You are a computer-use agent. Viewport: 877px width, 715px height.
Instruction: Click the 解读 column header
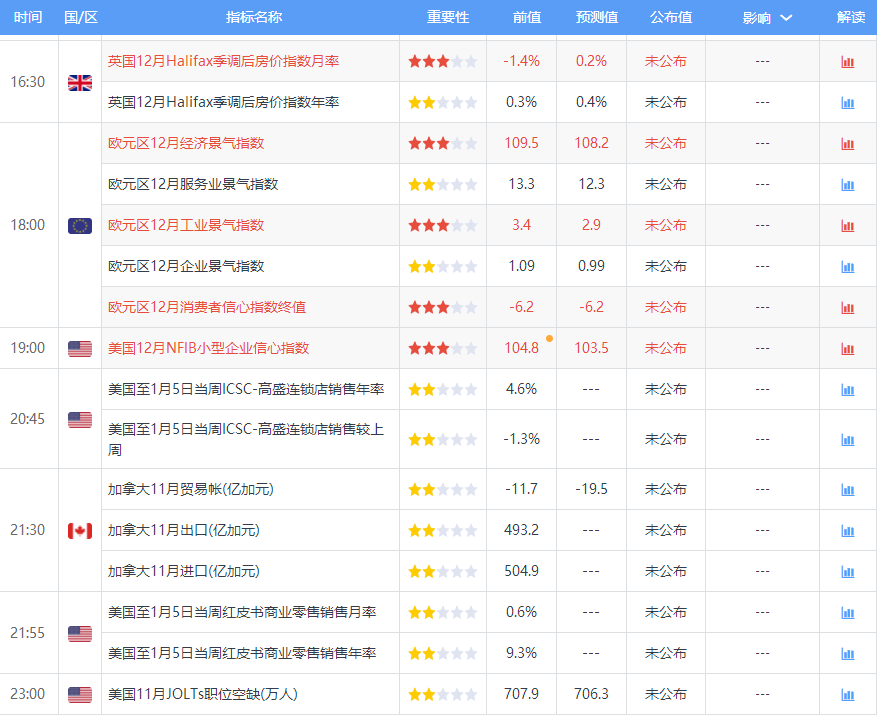(849, 16)
